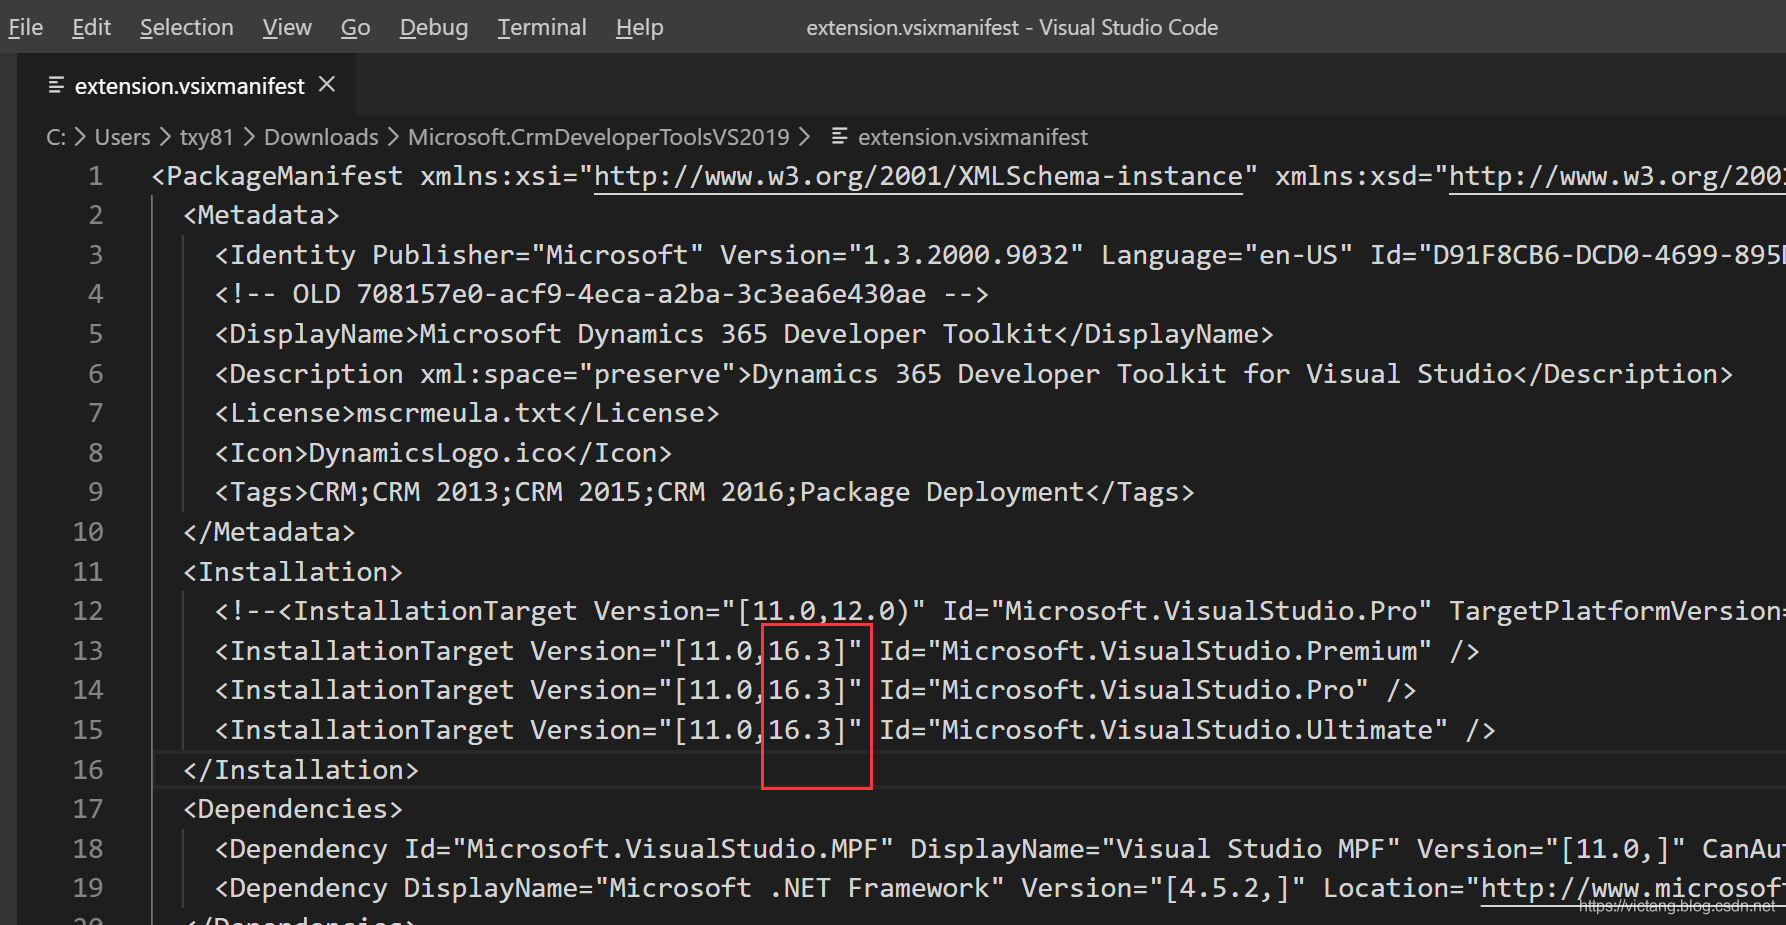
Task: Open the Go menu
Action: 355,27
